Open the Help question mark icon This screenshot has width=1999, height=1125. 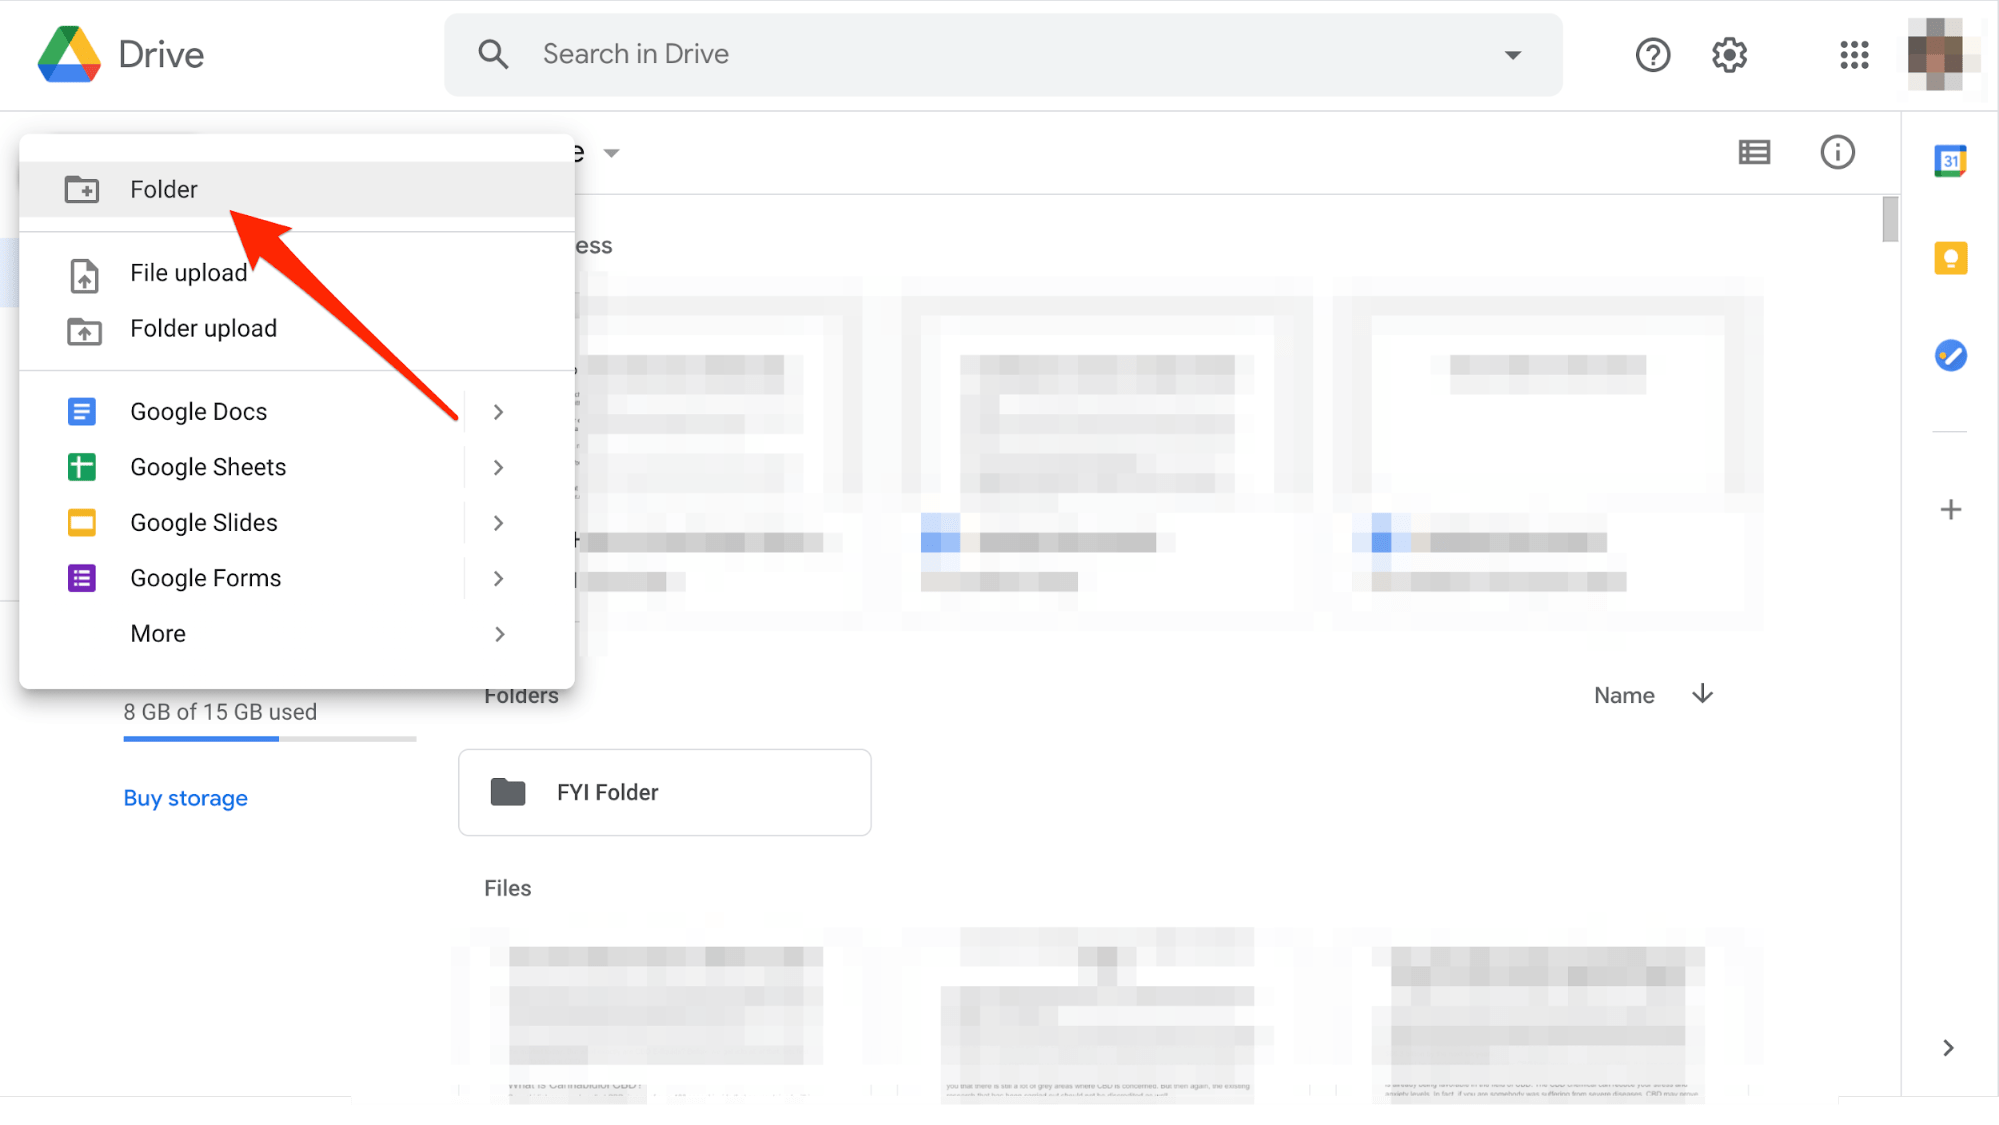coord(1653,55)
